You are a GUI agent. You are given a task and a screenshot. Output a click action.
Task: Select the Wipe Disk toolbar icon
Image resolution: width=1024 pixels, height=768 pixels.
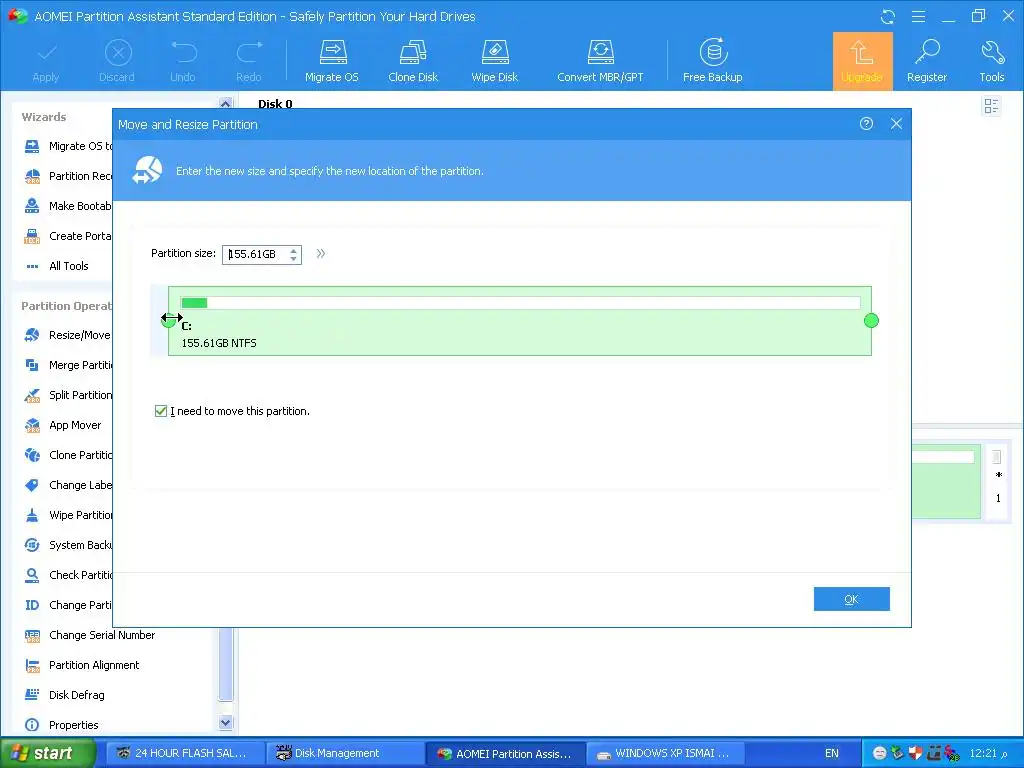coord(494,61)
